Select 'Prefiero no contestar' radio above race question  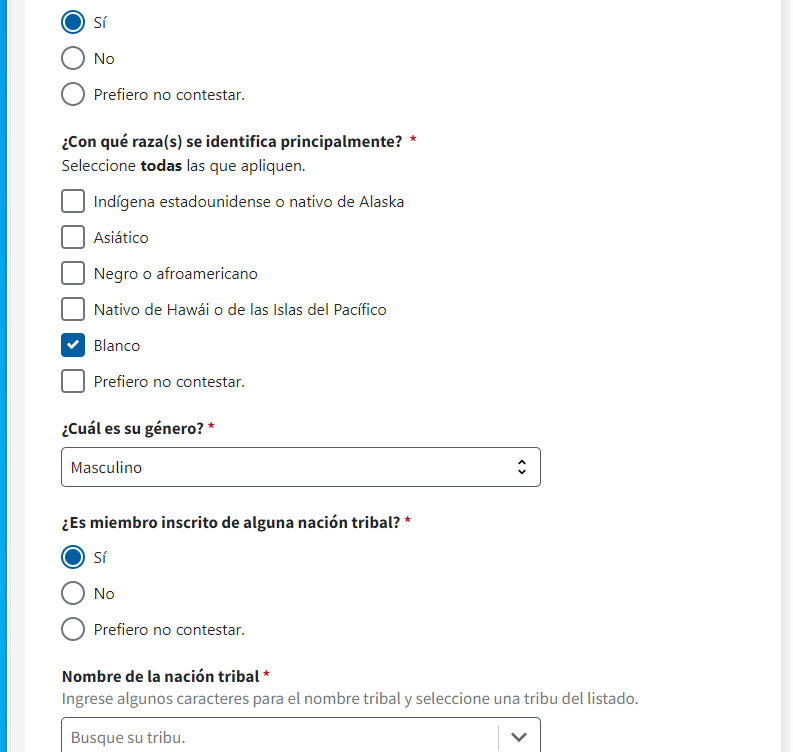[x=73, y=94]
